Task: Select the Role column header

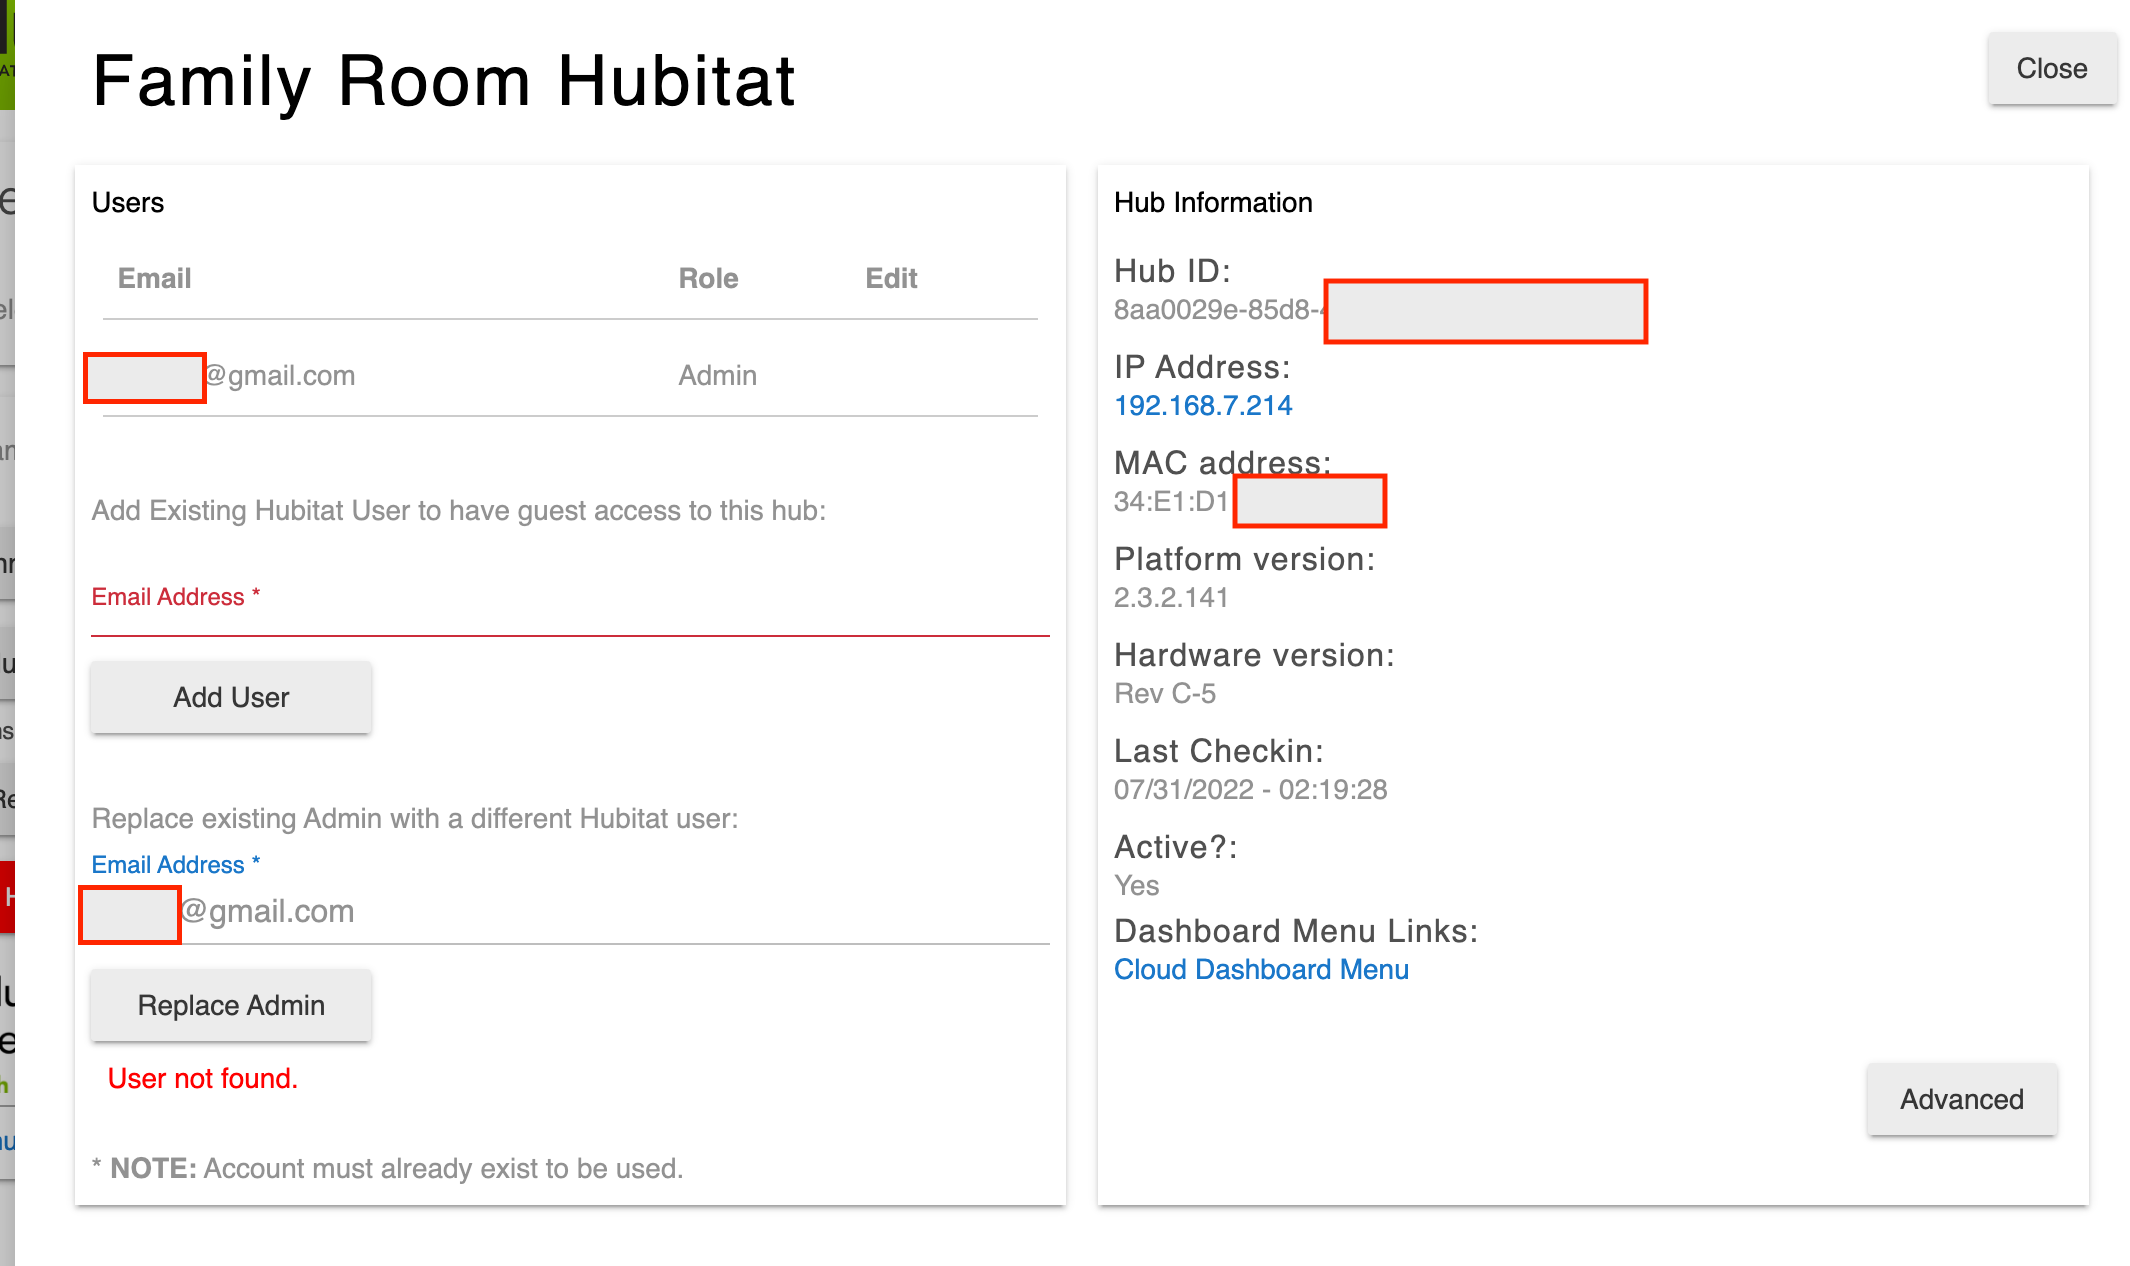Action: (x=708, y=278)
